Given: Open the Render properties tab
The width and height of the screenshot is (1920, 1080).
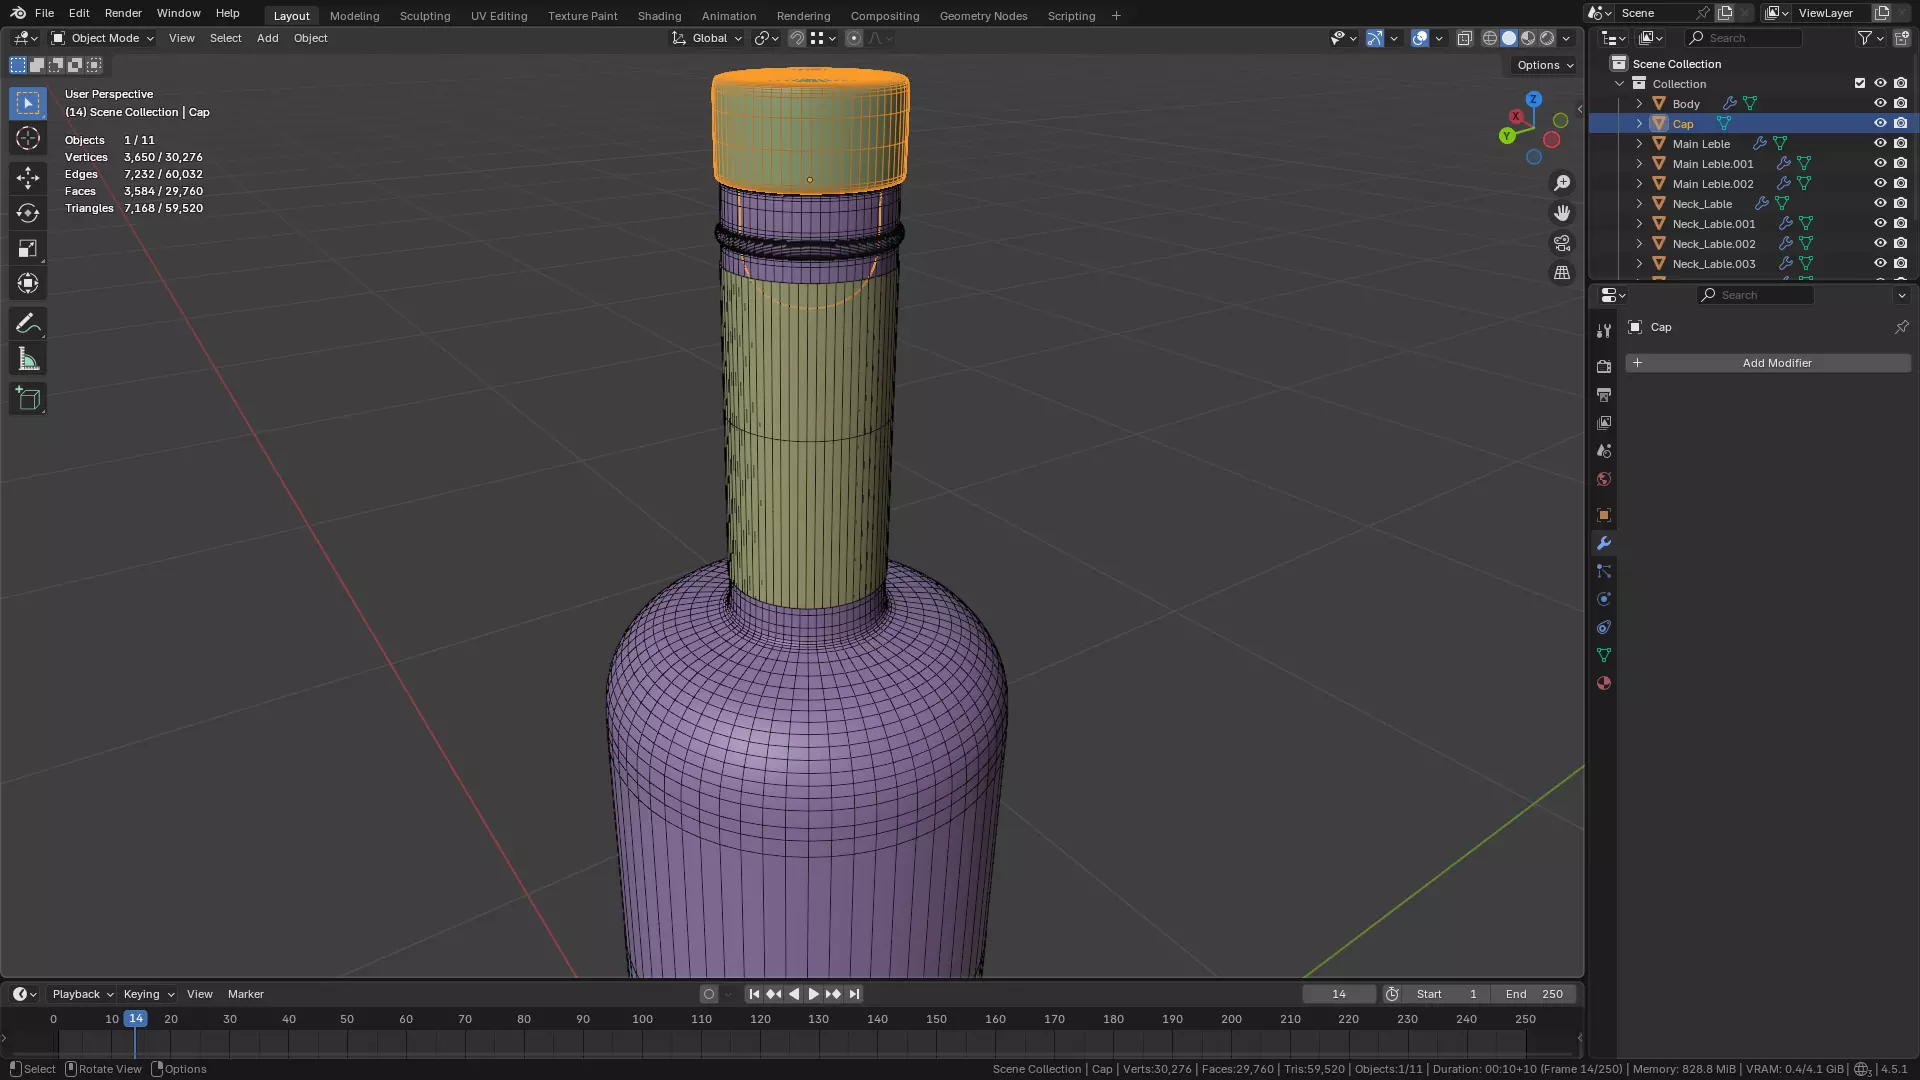Looking at the screenshot, I should 1604,367.
